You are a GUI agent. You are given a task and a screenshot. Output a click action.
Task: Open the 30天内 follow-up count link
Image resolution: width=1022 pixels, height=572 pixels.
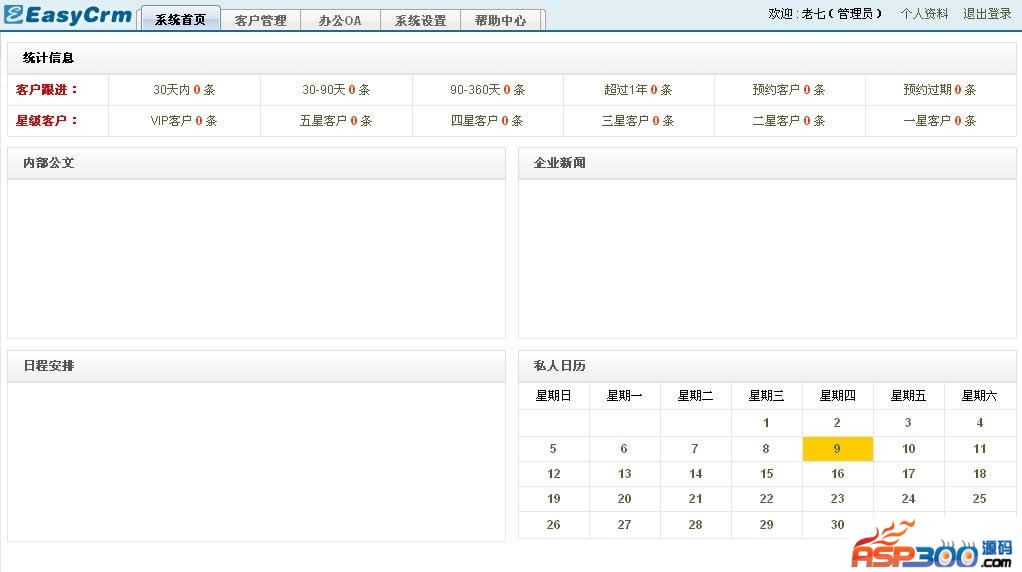pyautogui.click(x=184, y=90)
